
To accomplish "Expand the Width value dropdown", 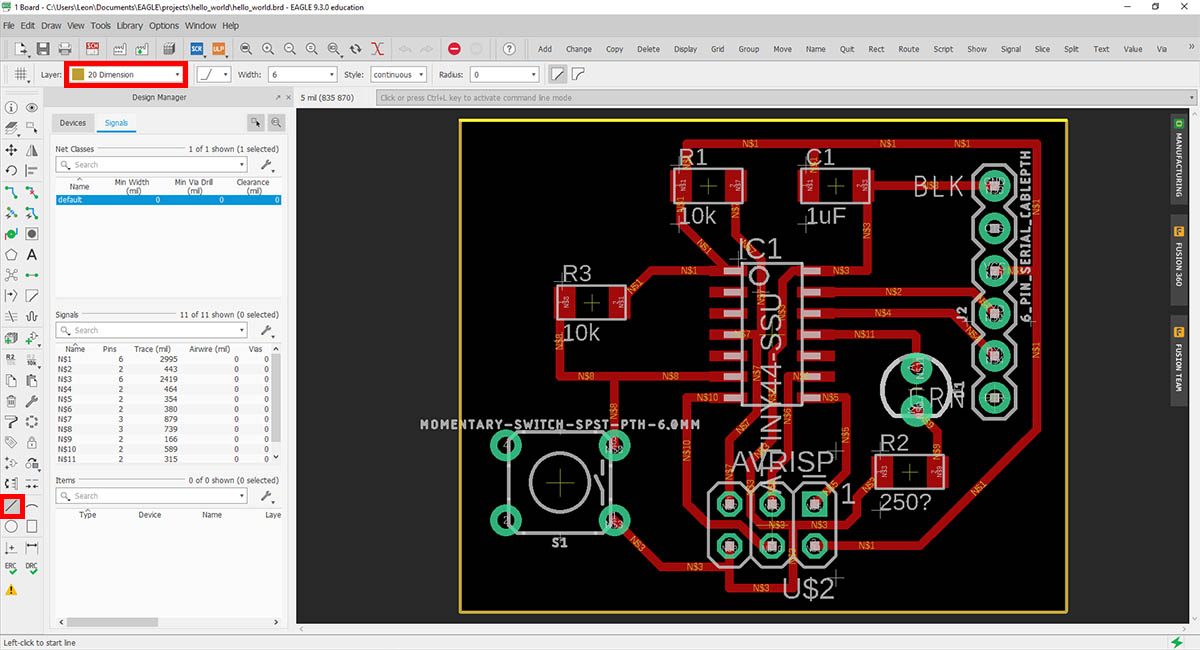I will click(x=302, y=74).
